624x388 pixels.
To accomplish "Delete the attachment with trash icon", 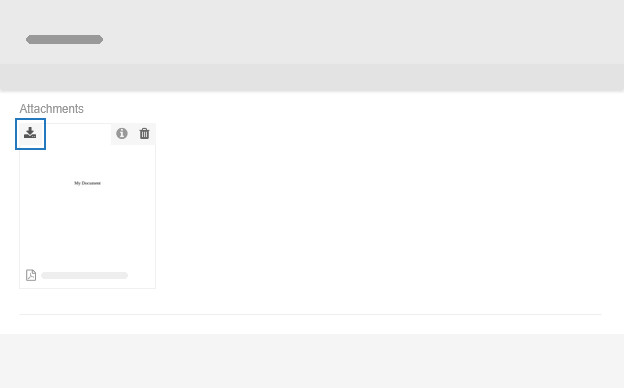I will pos(144,133).
